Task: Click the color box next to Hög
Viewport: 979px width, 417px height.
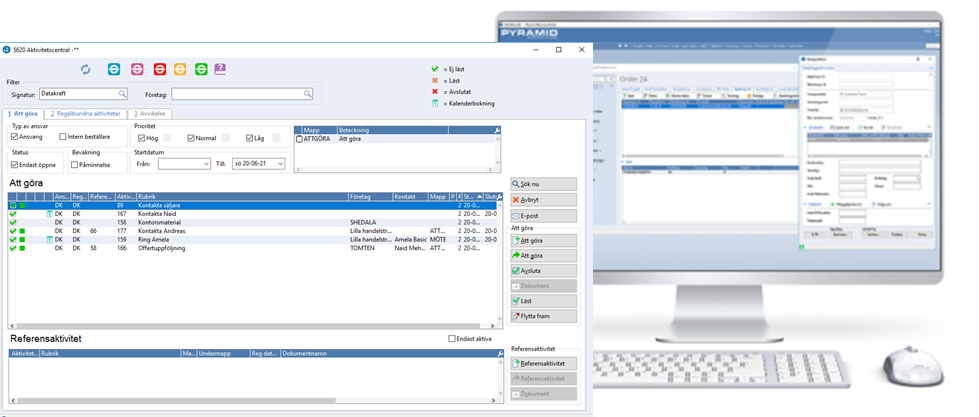Action: [169, 137]
